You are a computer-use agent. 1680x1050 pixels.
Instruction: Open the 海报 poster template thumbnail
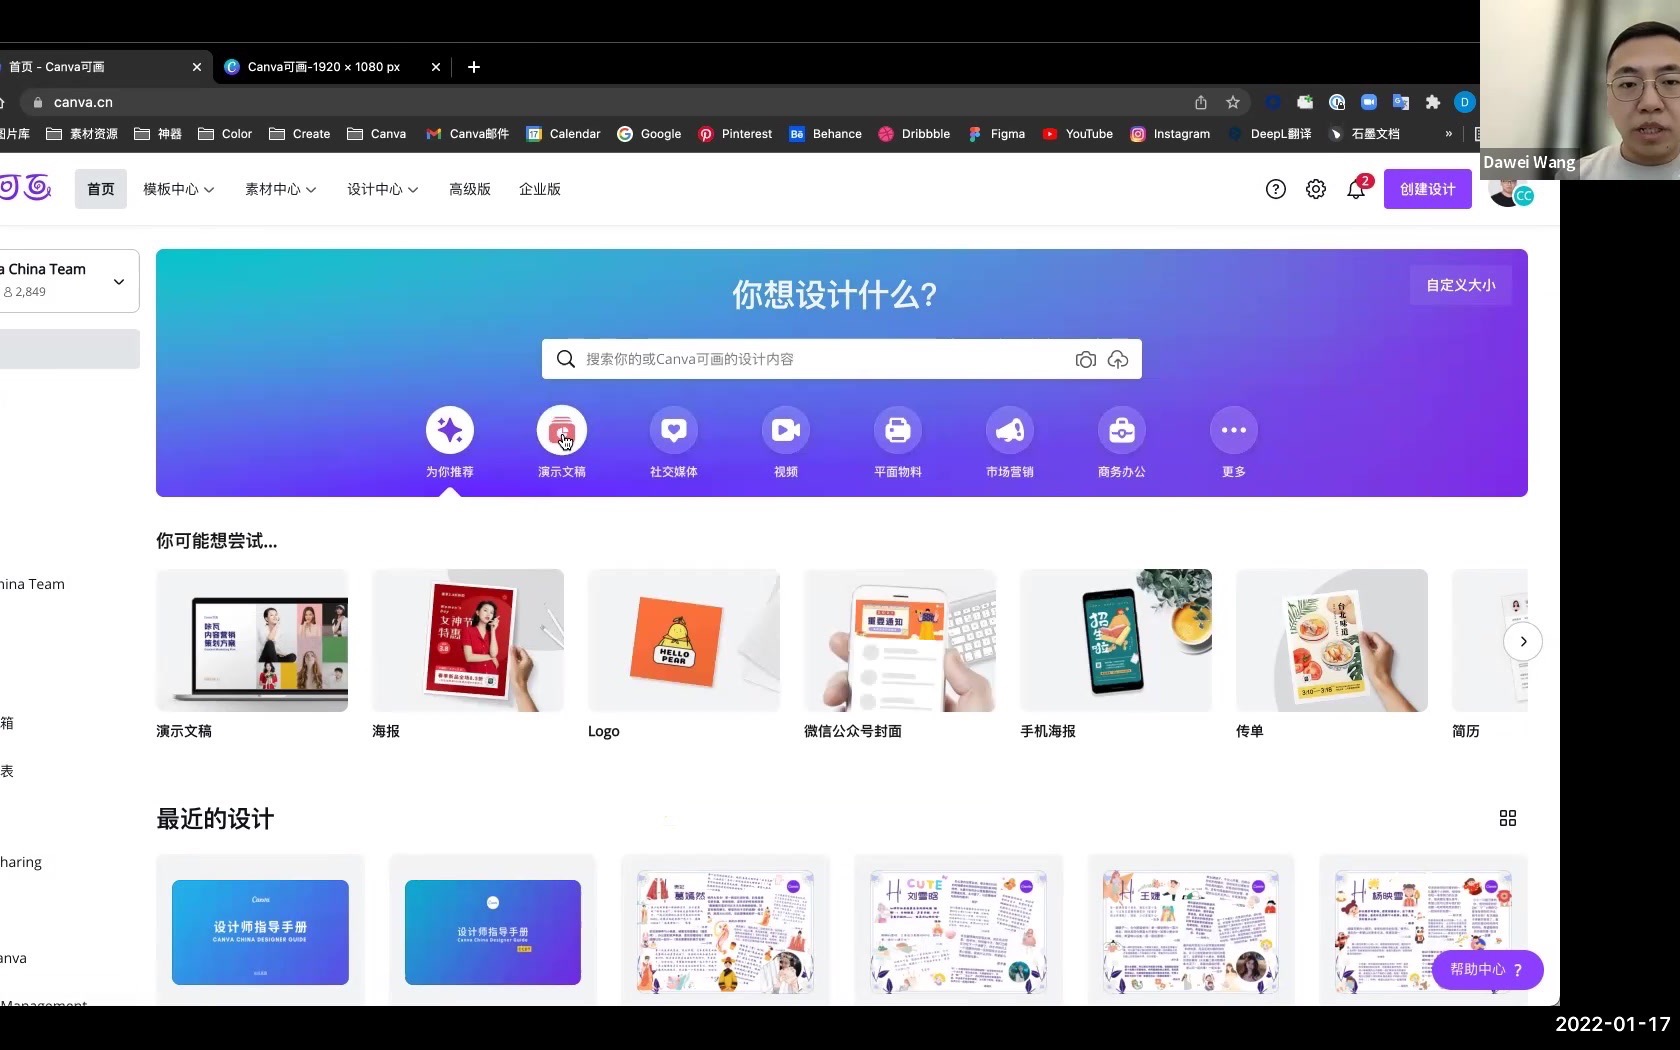point(468,640)
